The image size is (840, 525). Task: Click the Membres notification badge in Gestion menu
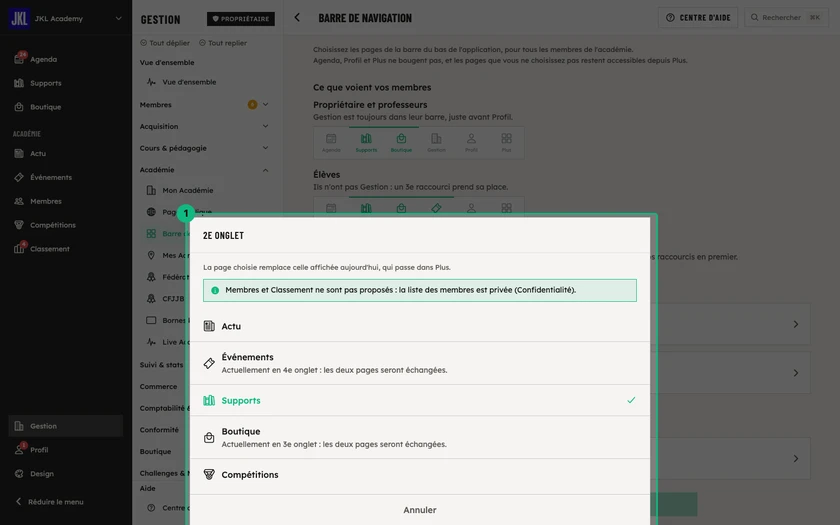click(252, 104)
